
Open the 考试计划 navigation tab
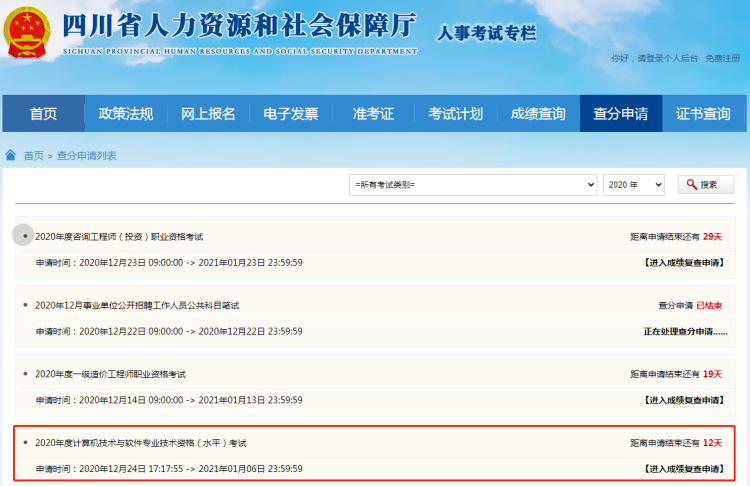pos(455,113)
